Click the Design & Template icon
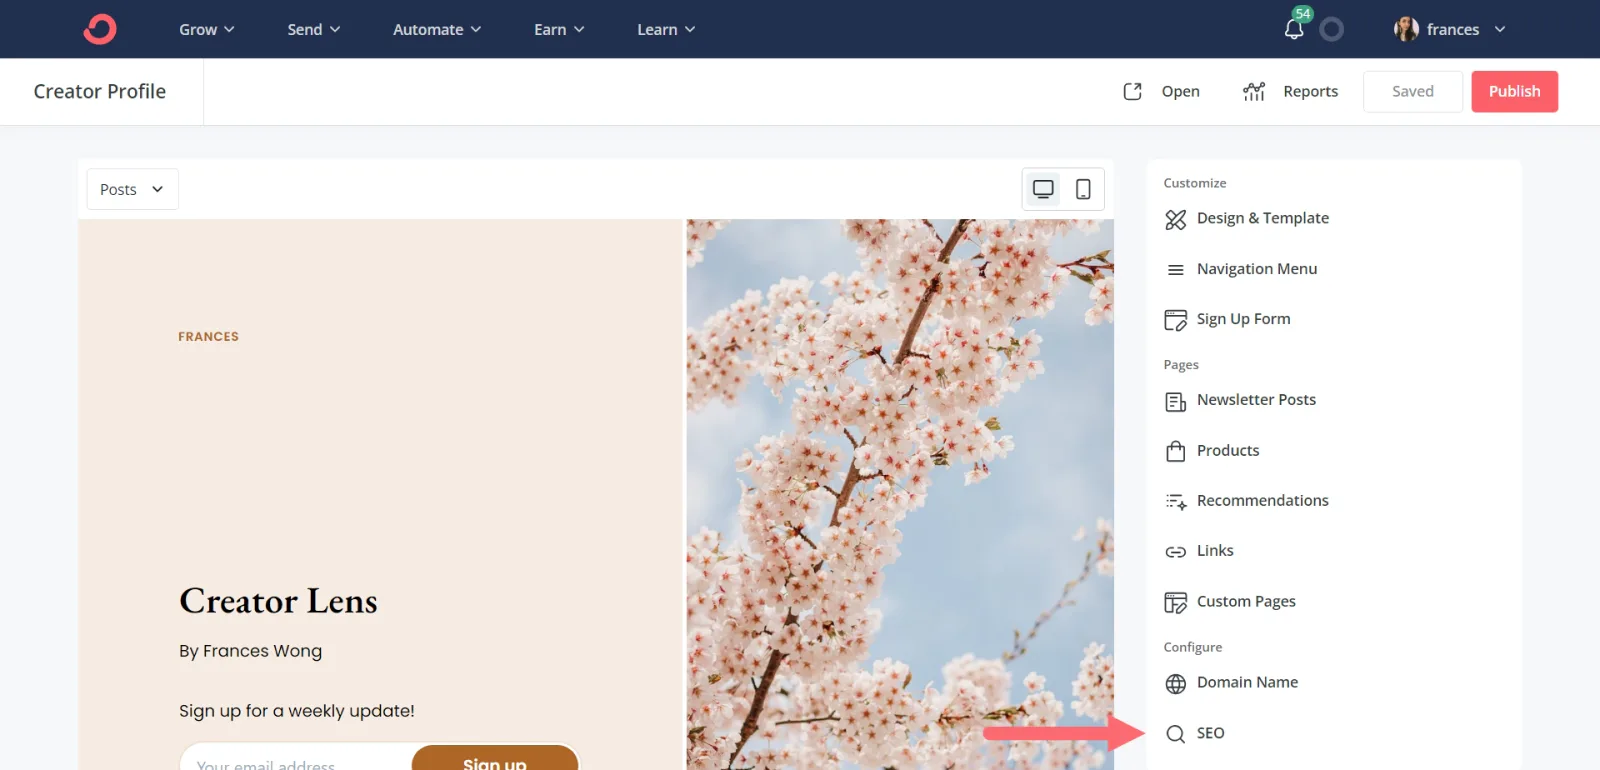This screenshot has height=770, width=1600. click(x=1175, y=219)
